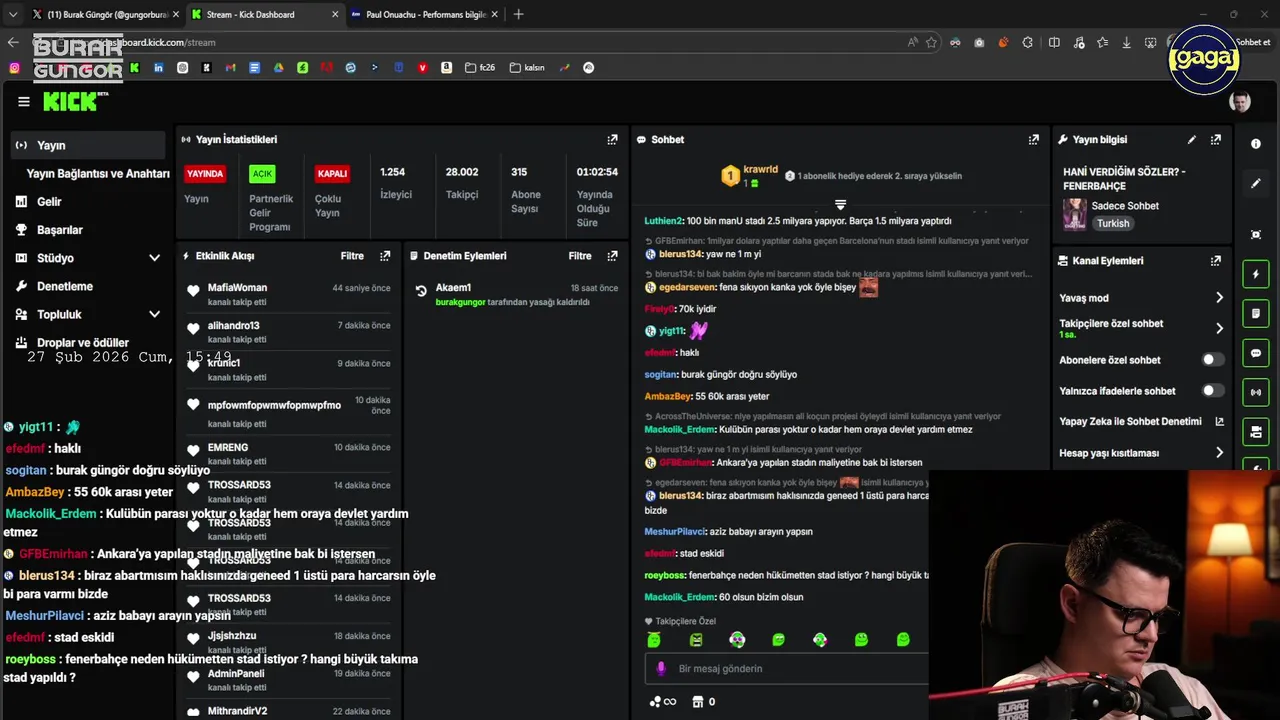Image resolution: width=1280 pixels, height=720 pixels.
Task: Open a new browser tab
Action: (x=518, y=15)
